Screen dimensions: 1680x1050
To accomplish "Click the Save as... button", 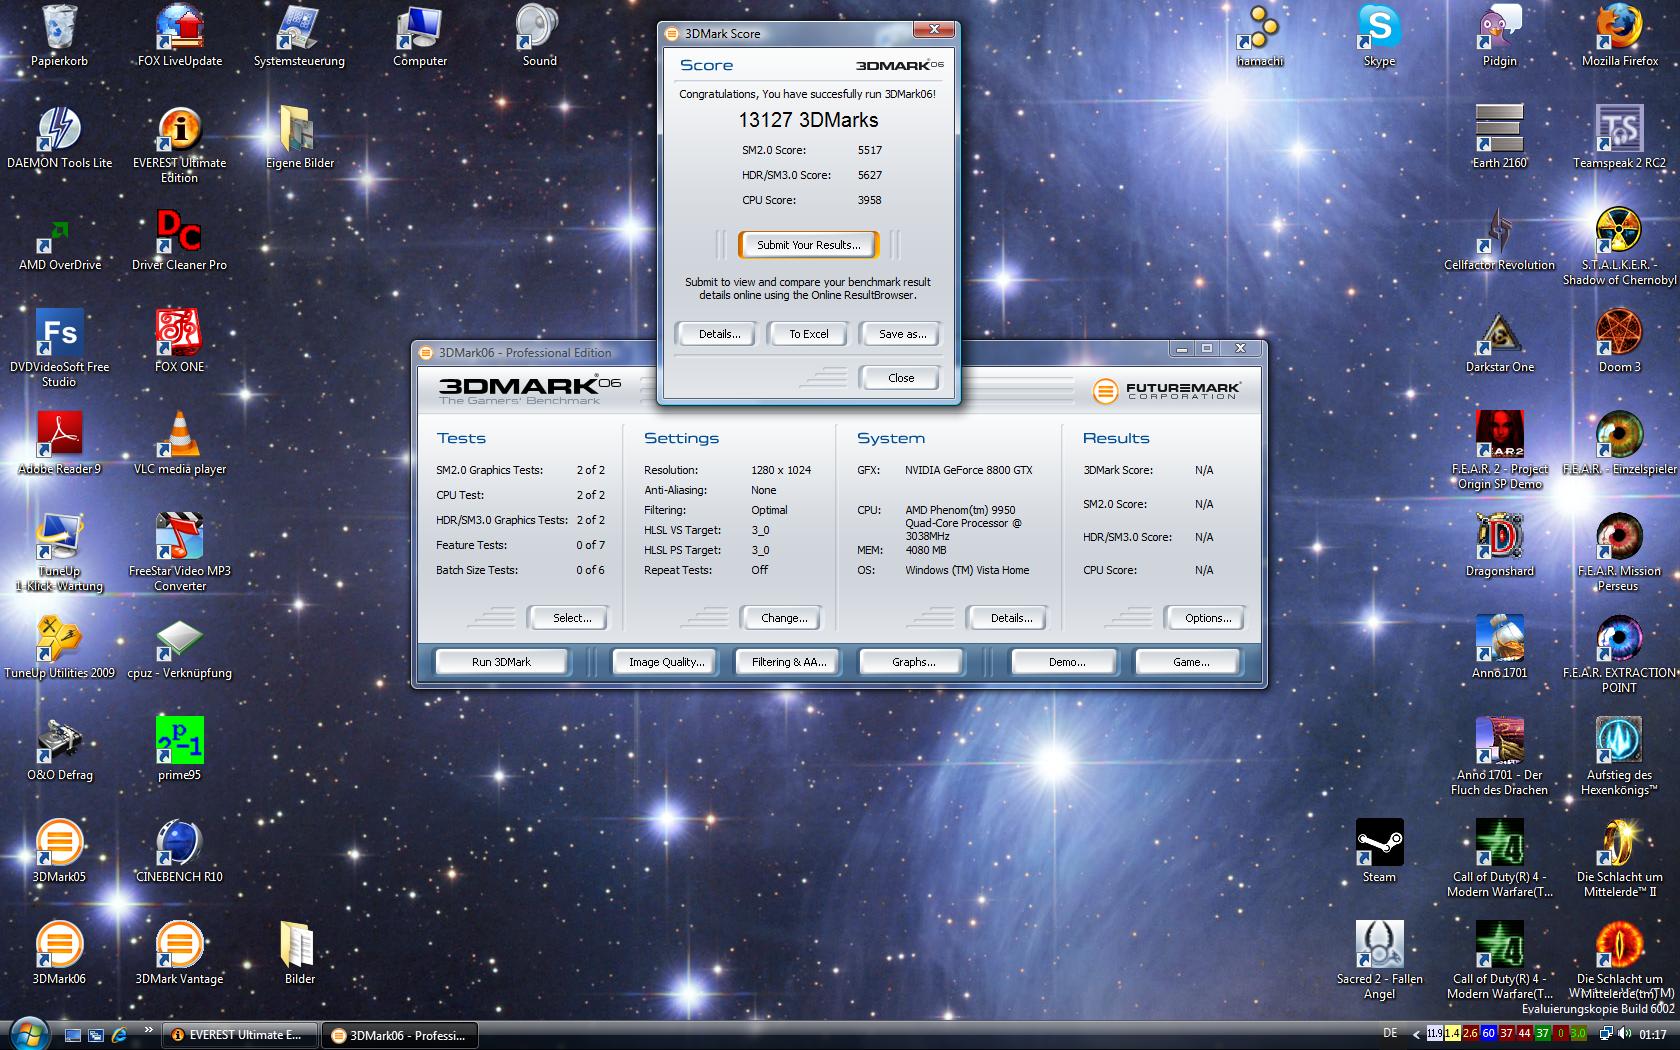I will tap(902, 334).
